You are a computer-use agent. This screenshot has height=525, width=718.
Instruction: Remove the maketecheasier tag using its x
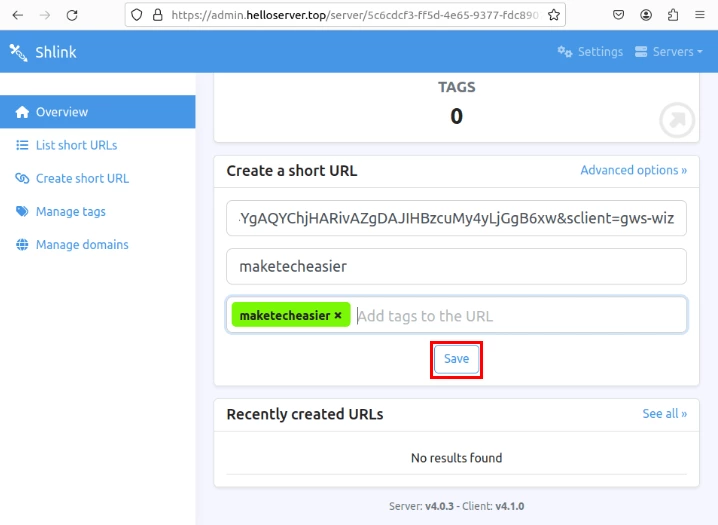tap(338, 315)
